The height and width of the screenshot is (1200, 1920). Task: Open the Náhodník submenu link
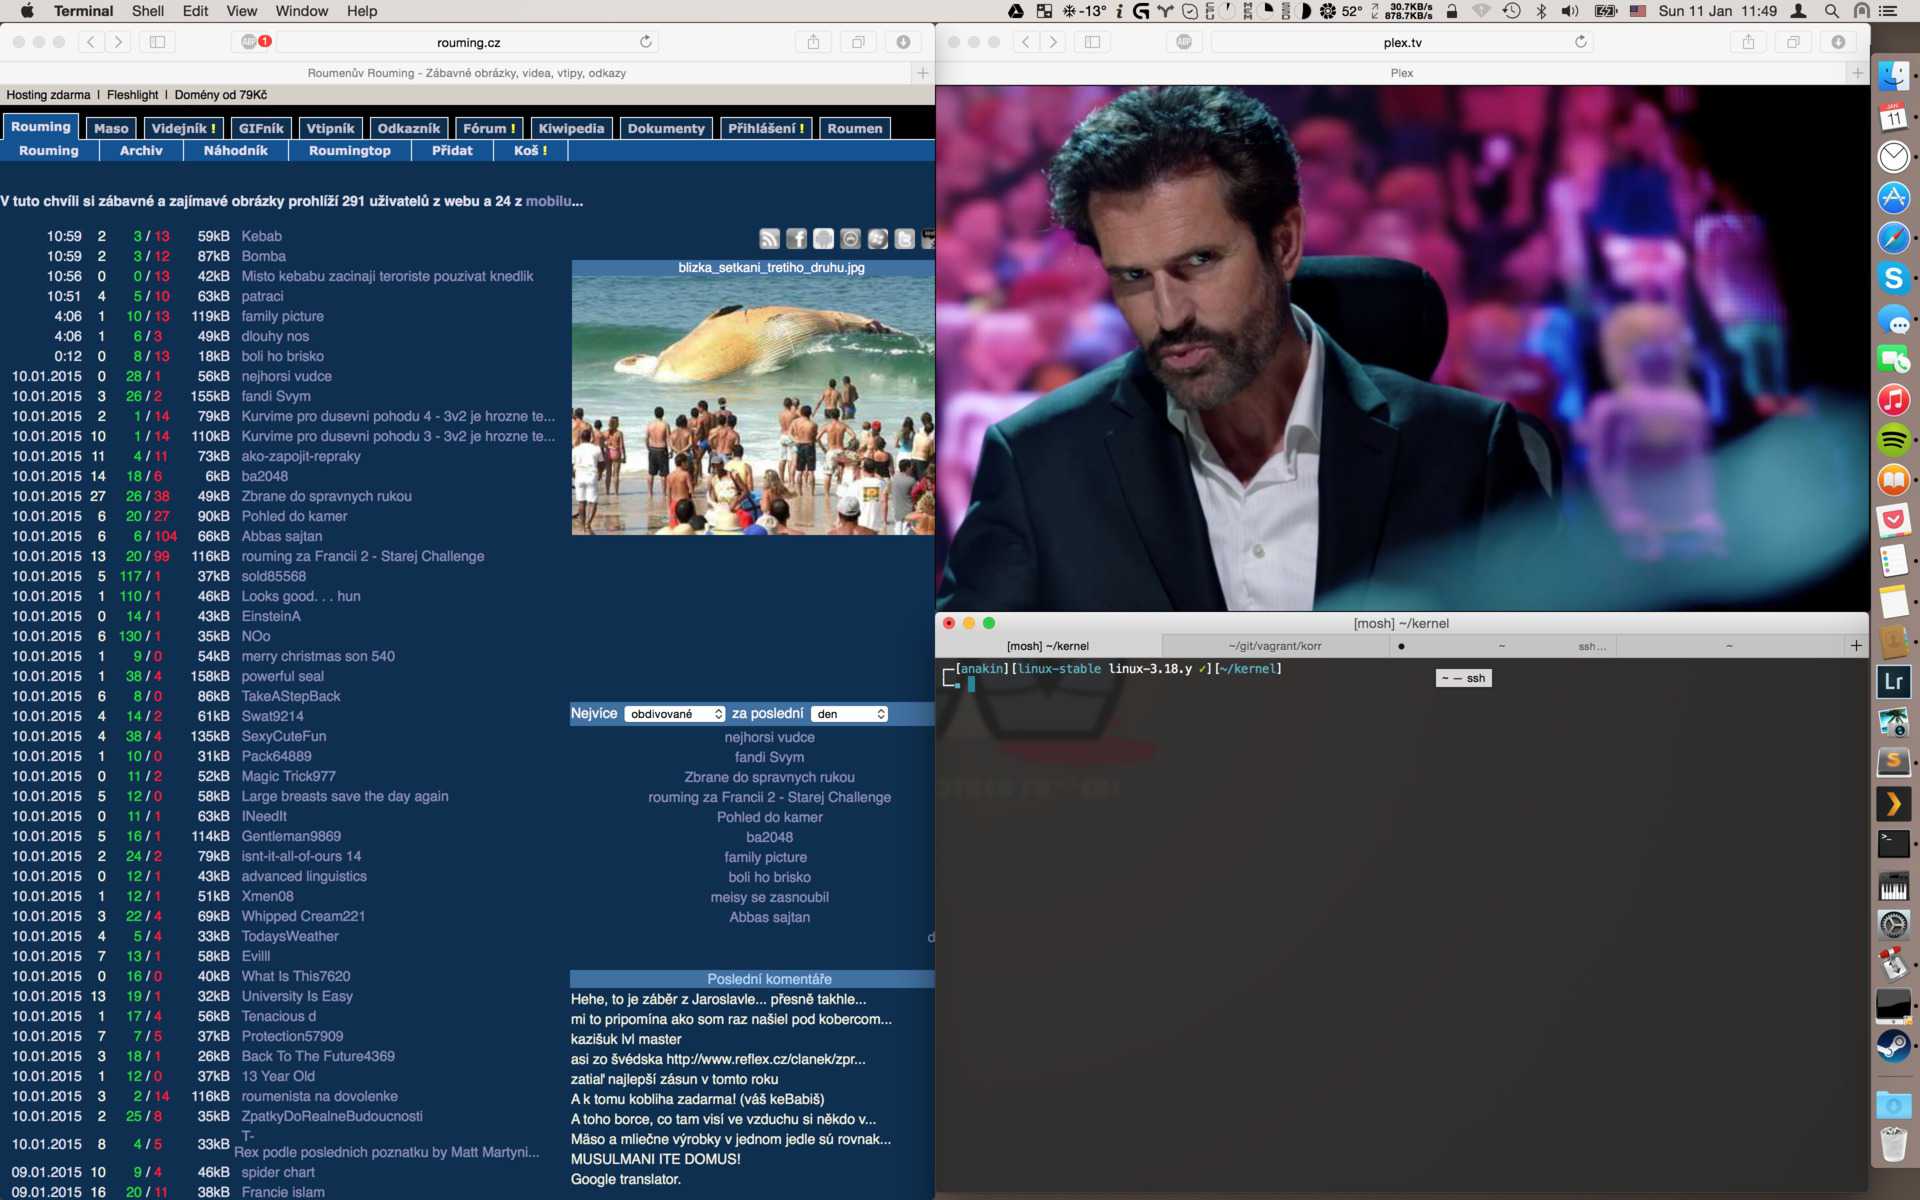(236, 151)
